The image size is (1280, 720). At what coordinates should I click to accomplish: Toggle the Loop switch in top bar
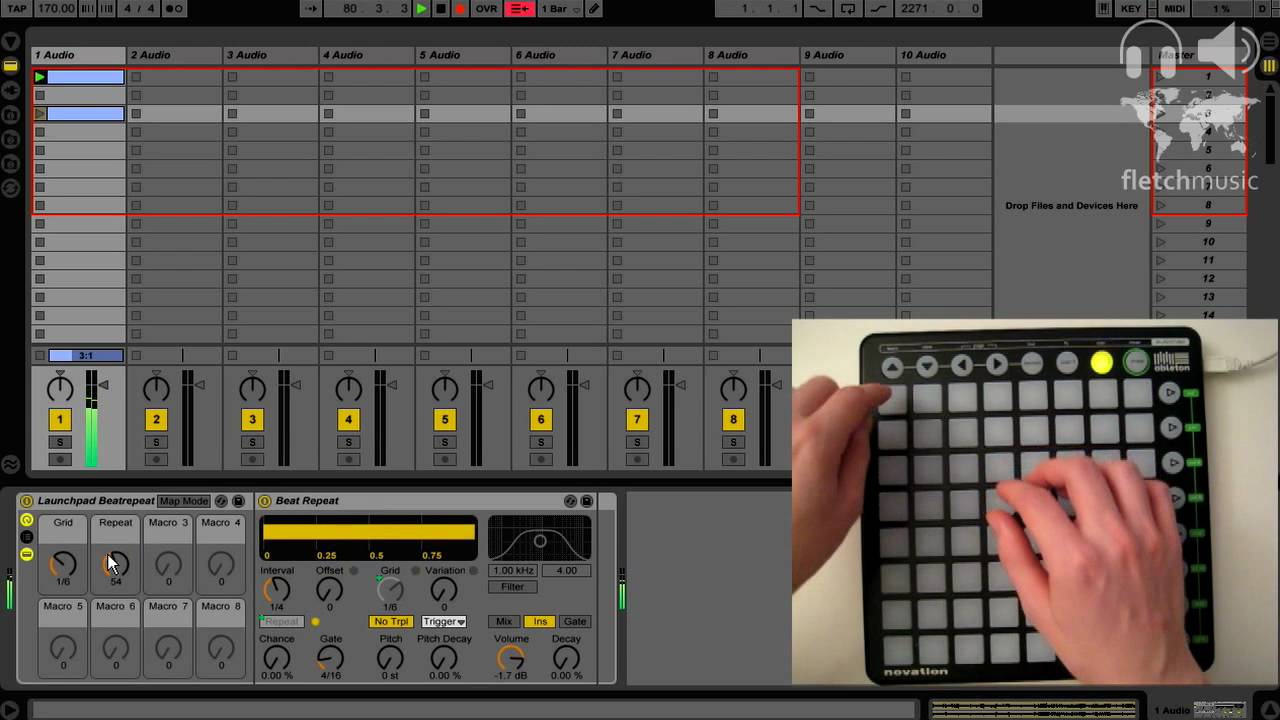click(x=848, y=9)
